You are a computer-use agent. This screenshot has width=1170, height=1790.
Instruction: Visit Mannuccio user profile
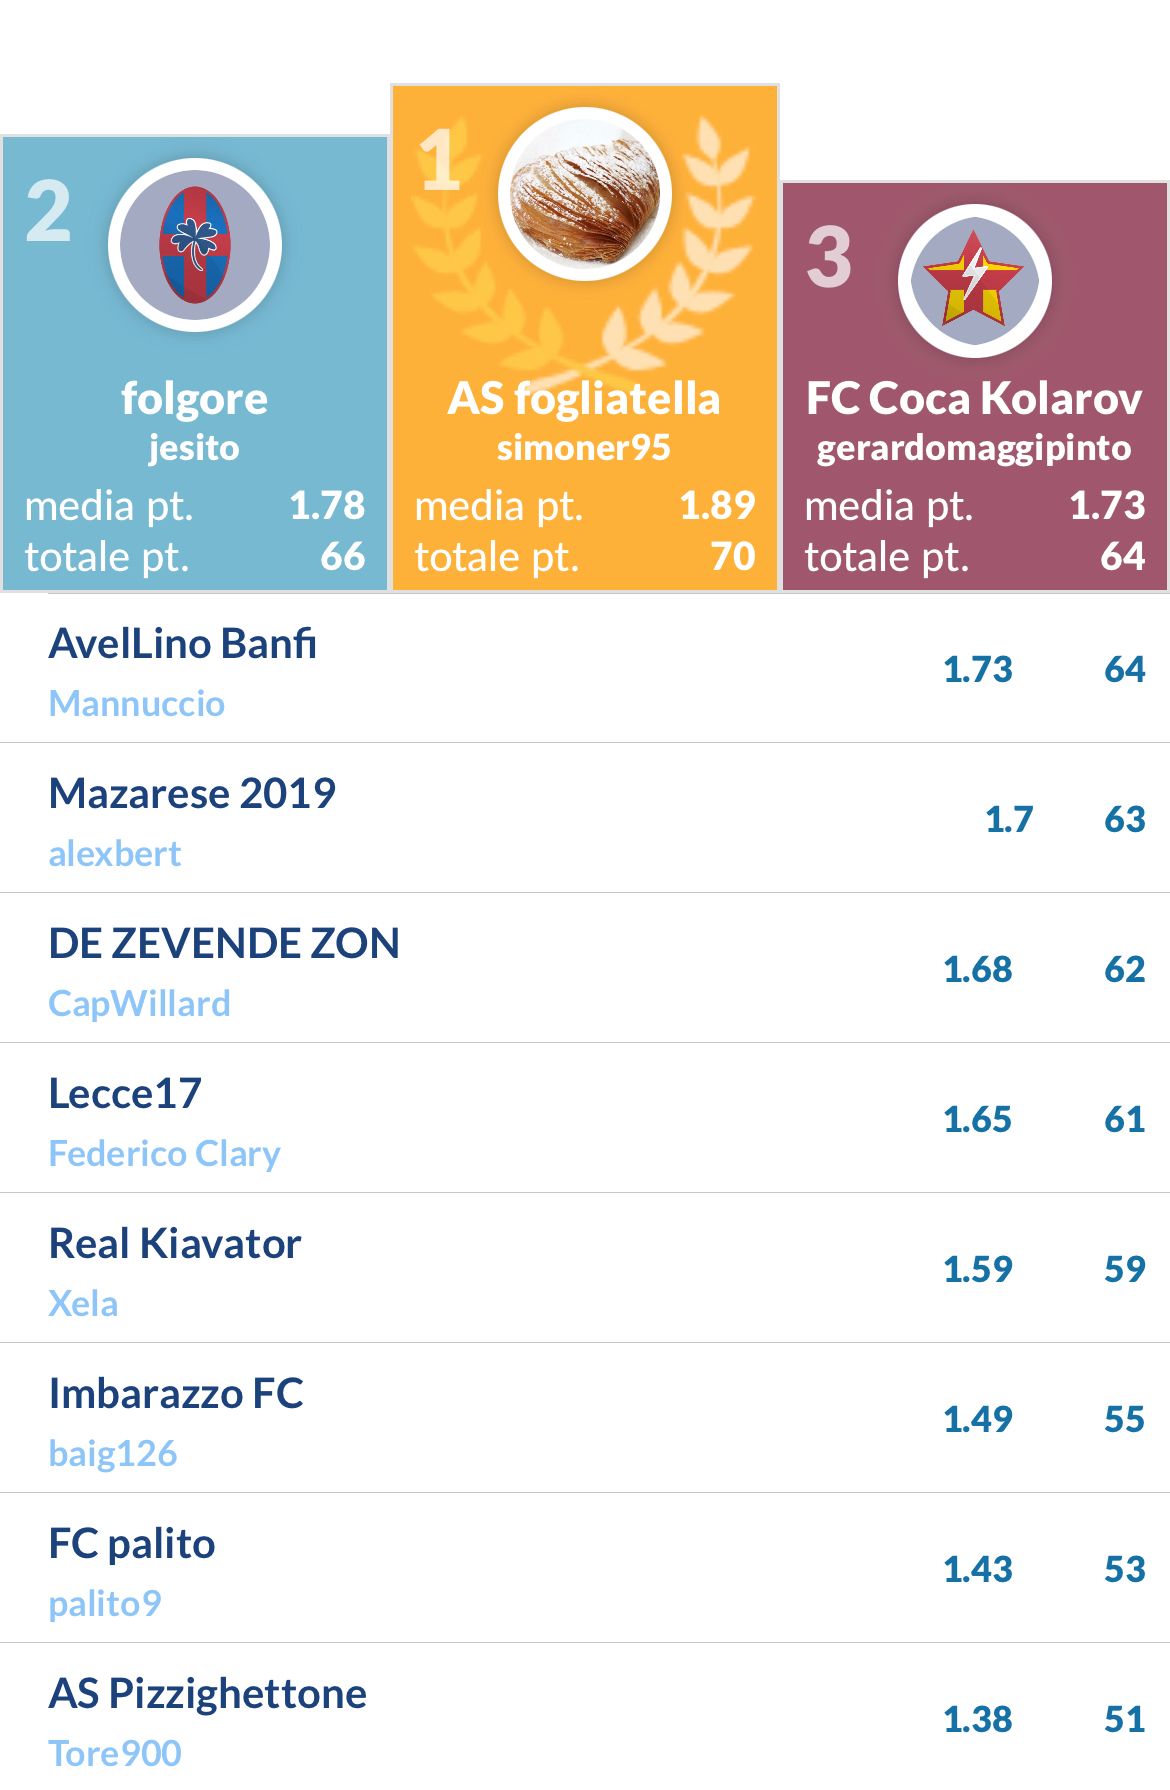click(x=137, y=704)
